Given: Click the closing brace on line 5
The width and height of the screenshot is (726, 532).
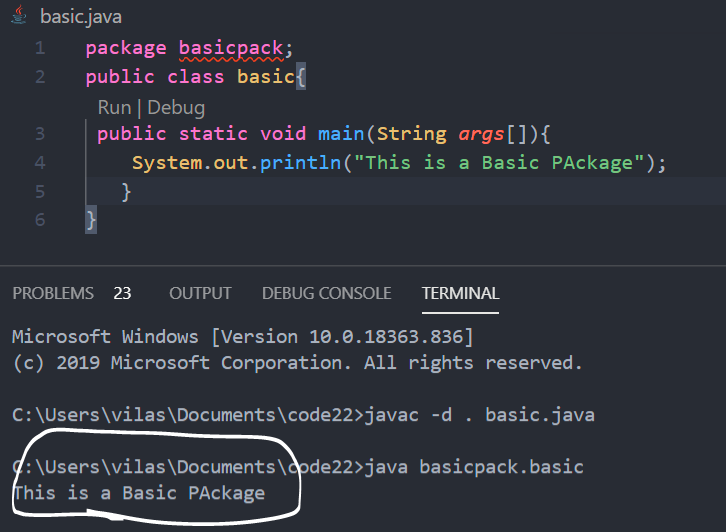Looking at the screenshot, I should (126, 192).
